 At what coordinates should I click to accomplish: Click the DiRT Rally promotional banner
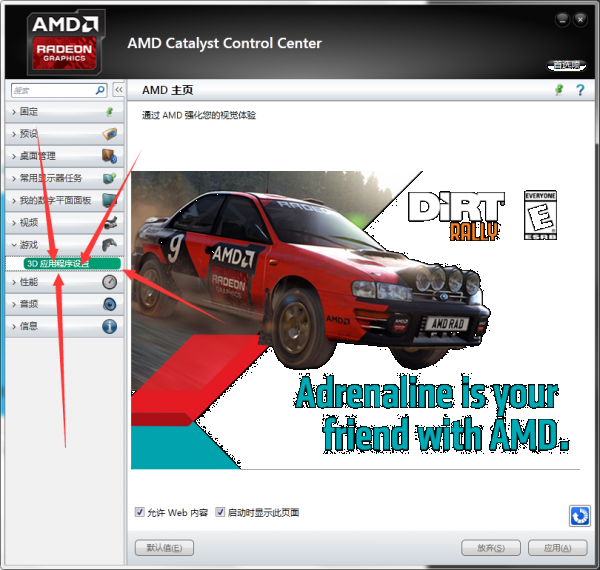pos(355,320)
